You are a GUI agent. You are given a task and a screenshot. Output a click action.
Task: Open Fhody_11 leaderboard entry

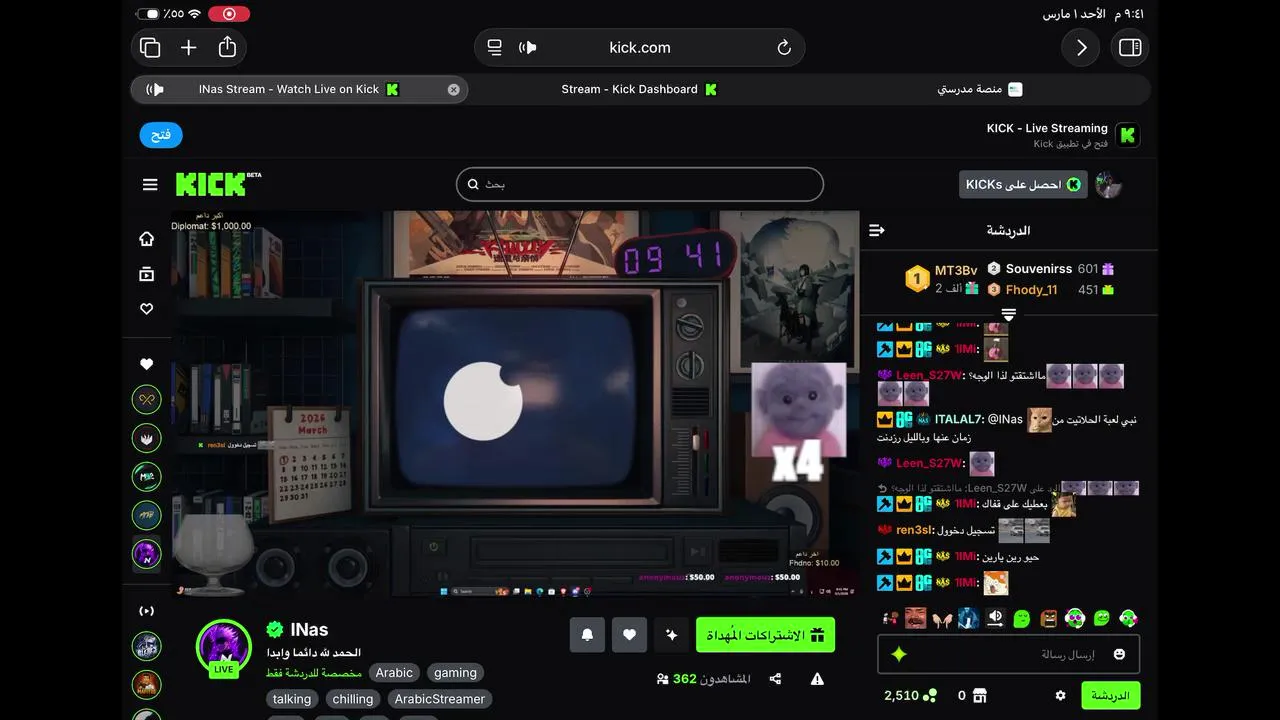coord(1031,290)
